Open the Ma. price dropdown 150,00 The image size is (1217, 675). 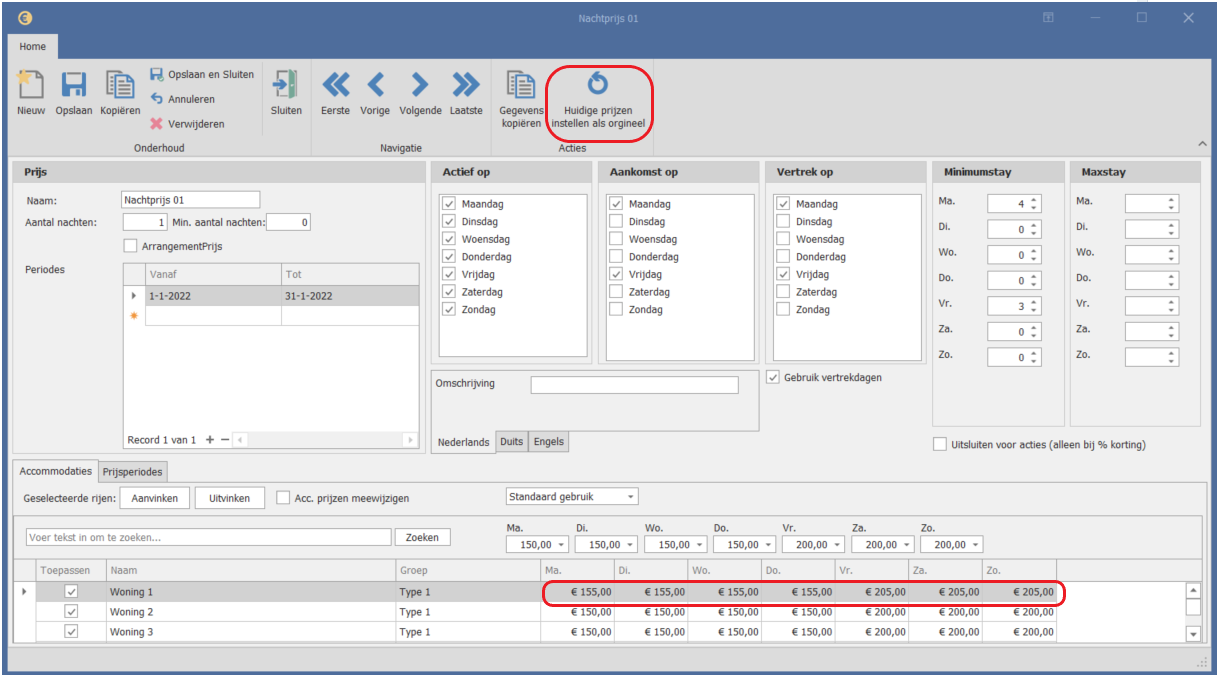(x=561, y=545)
